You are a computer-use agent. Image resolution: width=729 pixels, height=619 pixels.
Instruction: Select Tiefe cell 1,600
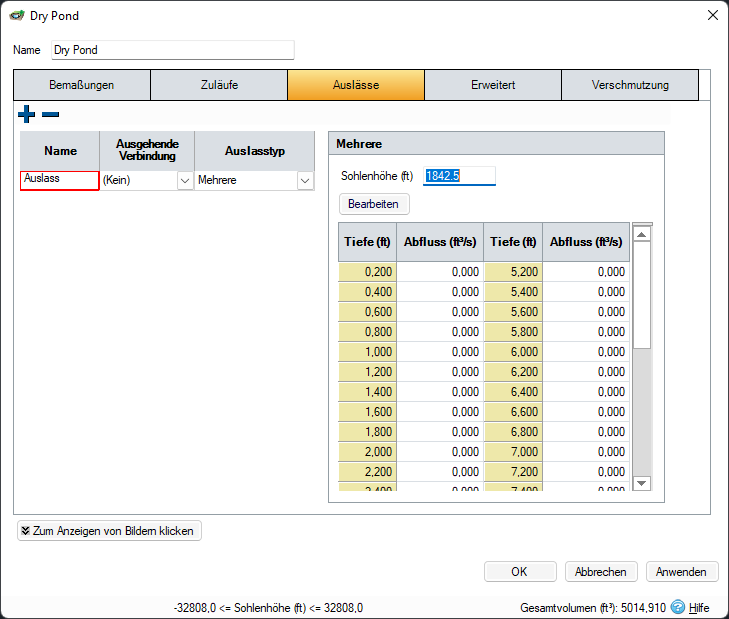click(x=367, y=412)
